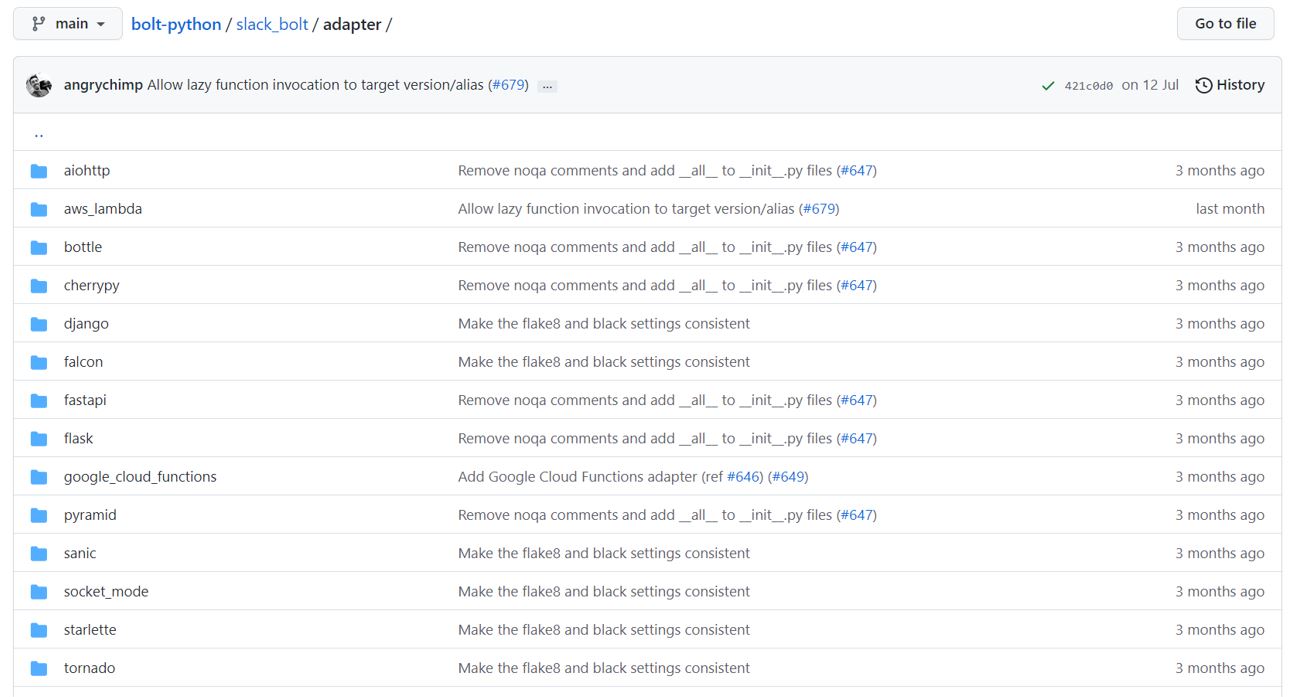Click the aws_lambda folder icon
This screenshot has height=697, width=1293.
click(39, 209)
